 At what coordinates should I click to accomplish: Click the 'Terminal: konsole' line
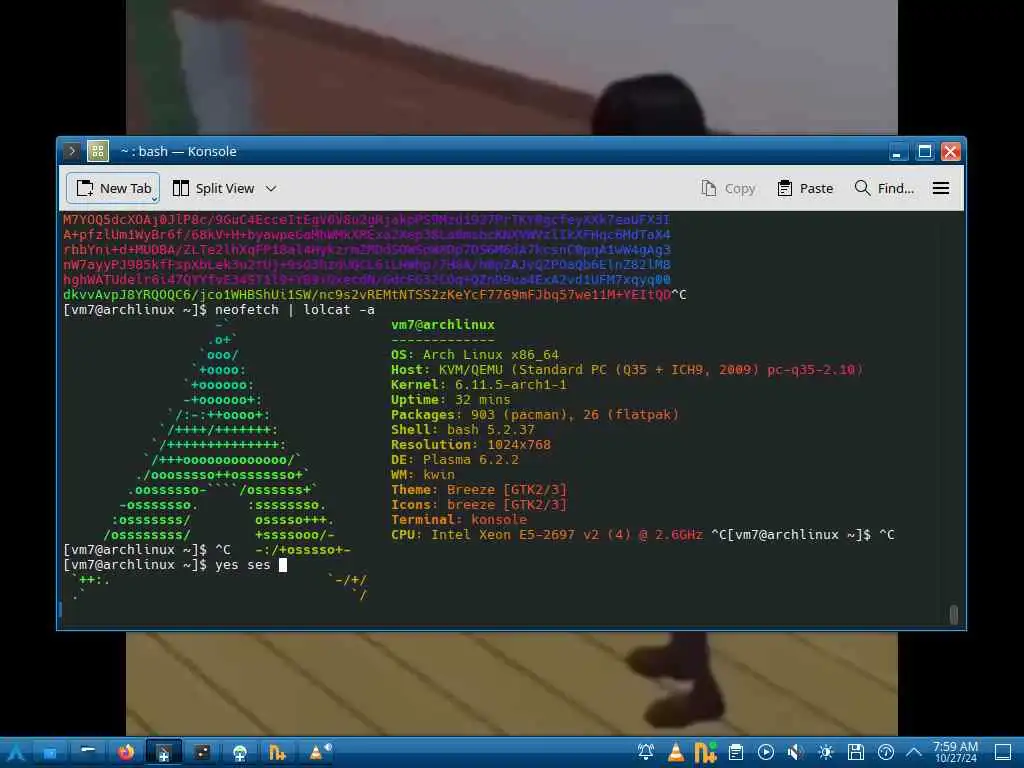pos(458,520)
